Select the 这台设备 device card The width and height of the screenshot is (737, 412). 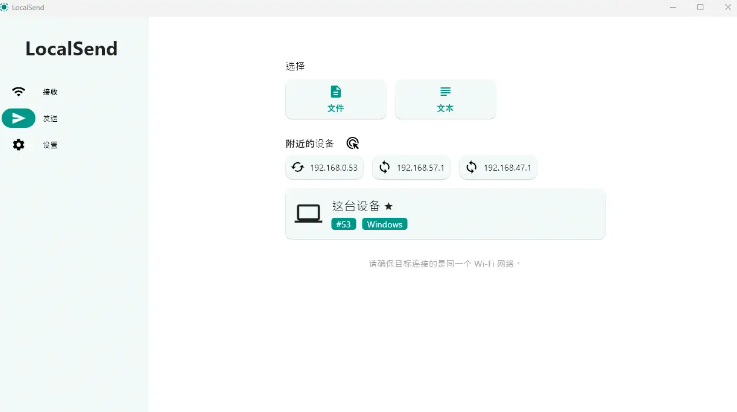coord(445,214)
